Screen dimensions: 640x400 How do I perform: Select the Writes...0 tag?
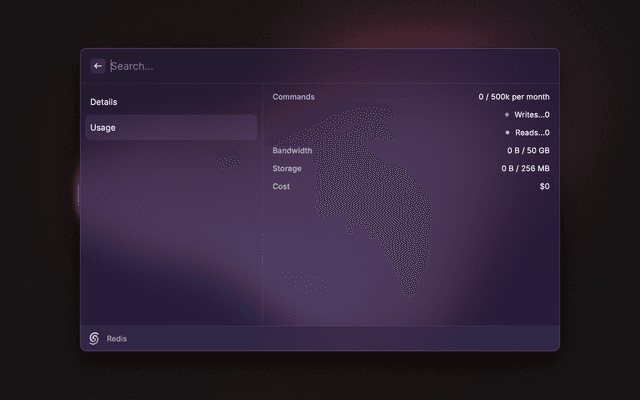click(x=532, y=115)
